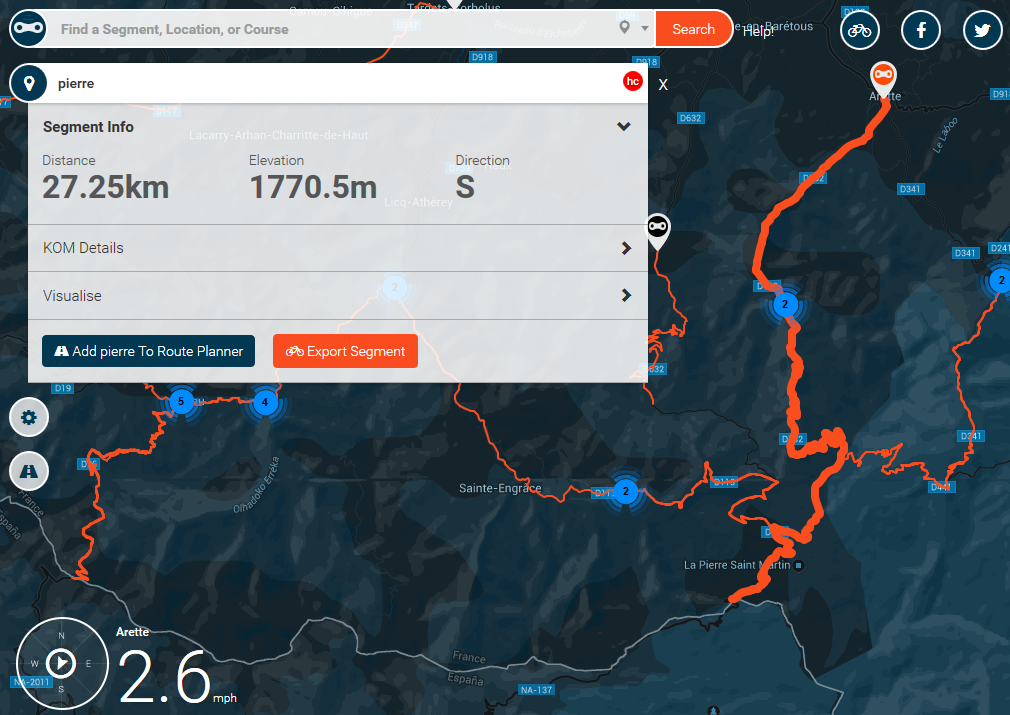This screenshot has width=1010, height=715.
Task: Click blue cluster 2 on the thick orange route
Action: point(785,304)
